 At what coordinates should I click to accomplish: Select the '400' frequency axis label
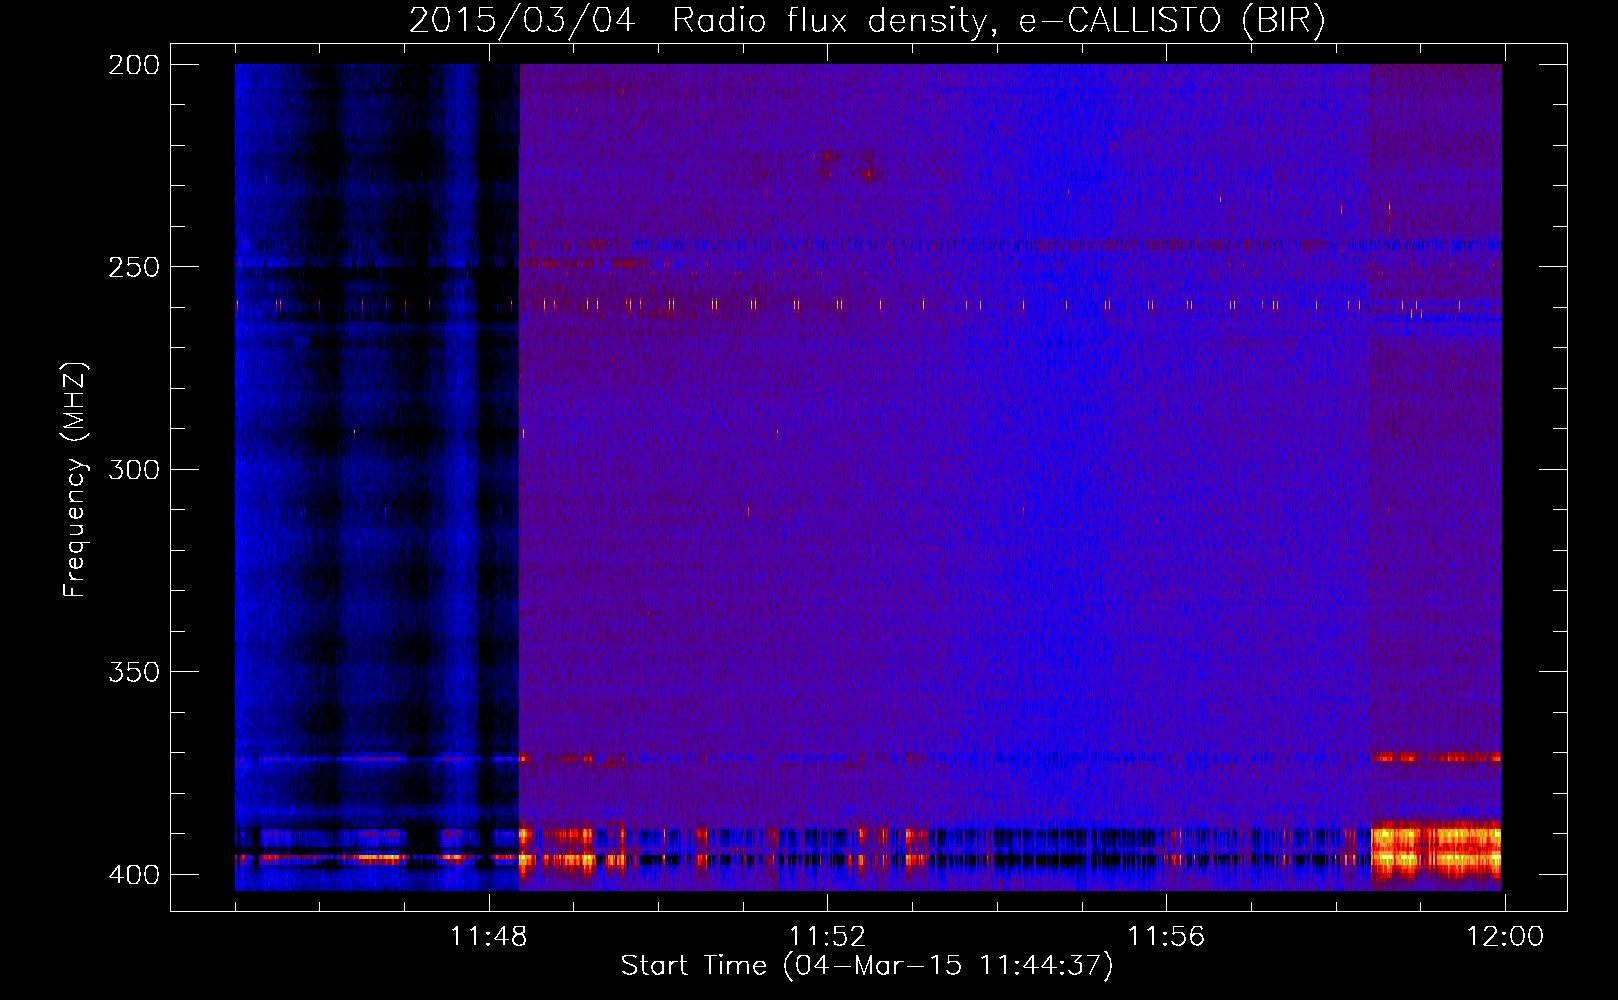pyautogui.click(x=134, y=874)
